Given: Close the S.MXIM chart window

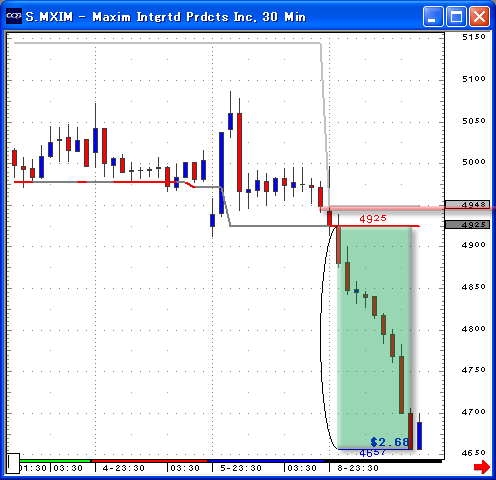Looking at the screenshot, I should coord(479,16).
